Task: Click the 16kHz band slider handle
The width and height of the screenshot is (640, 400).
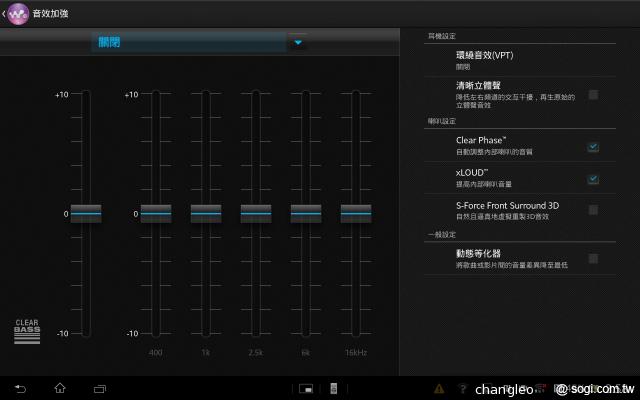Action: pos(356,213)
